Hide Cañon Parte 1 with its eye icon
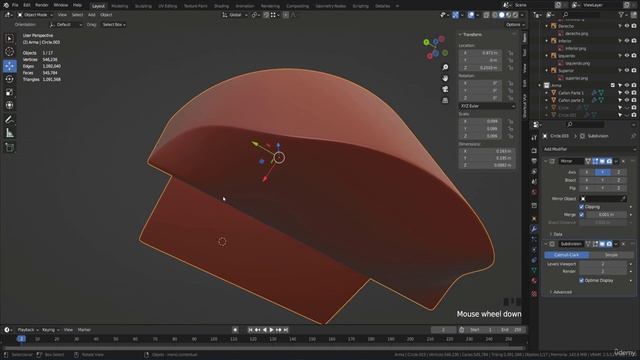 pos(627,93)
